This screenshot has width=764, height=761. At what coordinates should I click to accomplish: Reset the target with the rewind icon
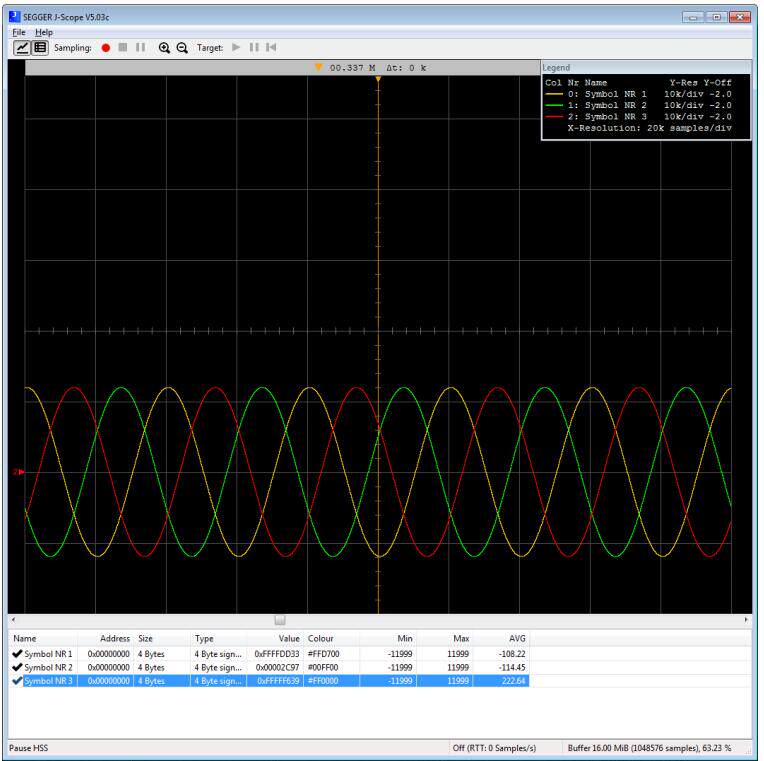point(271,47)
